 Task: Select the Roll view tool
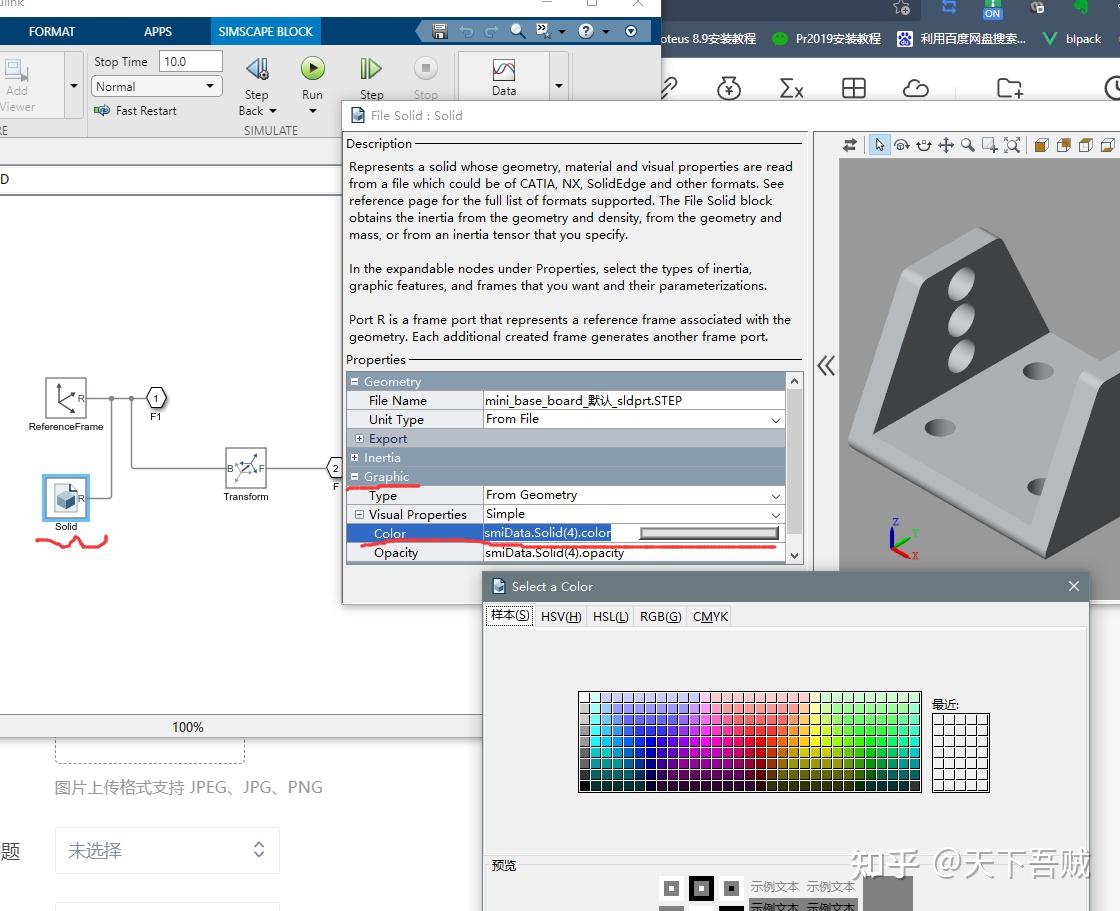click(924, 145)
